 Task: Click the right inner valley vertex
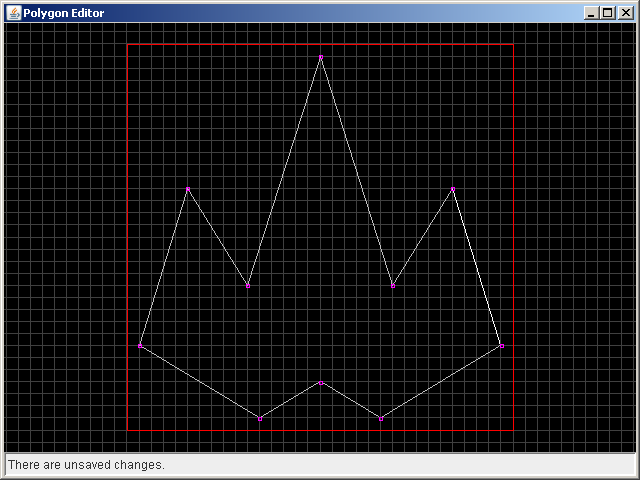click(393, 285)
